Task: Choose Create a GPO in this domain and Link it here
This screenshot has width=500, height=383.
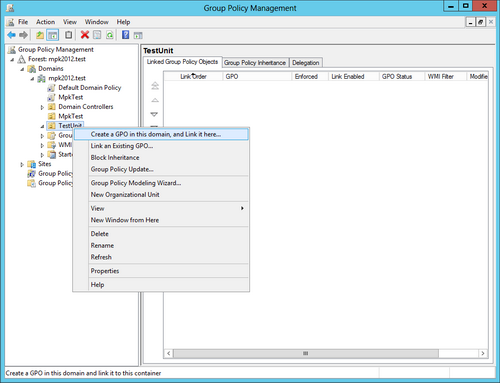Action: click(x=161, y=134)
